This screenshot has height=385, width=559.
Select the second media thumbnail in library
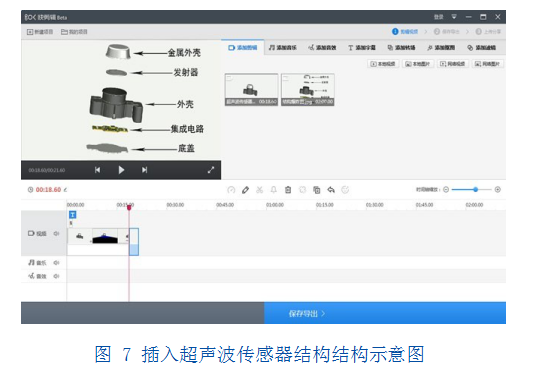(x=308, y=89)
